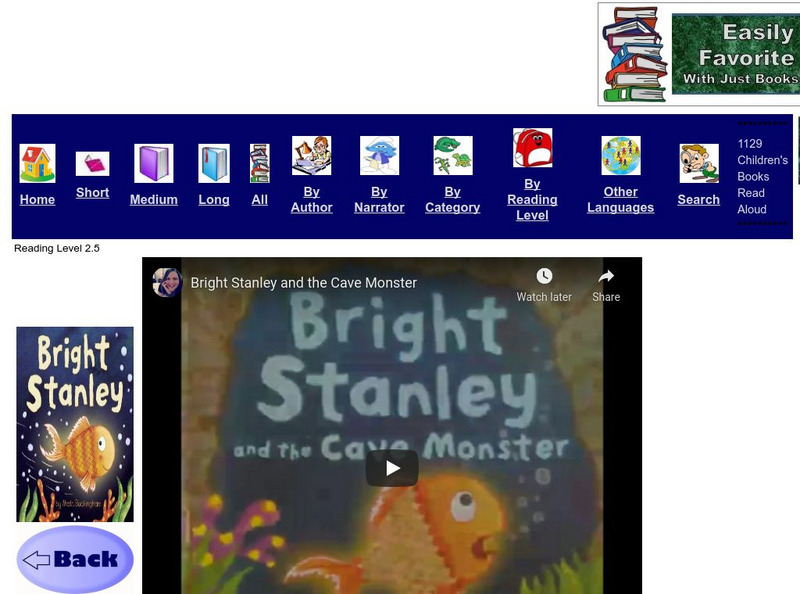Open the Search text link
The image size is (800, 594).
point(698,200)
